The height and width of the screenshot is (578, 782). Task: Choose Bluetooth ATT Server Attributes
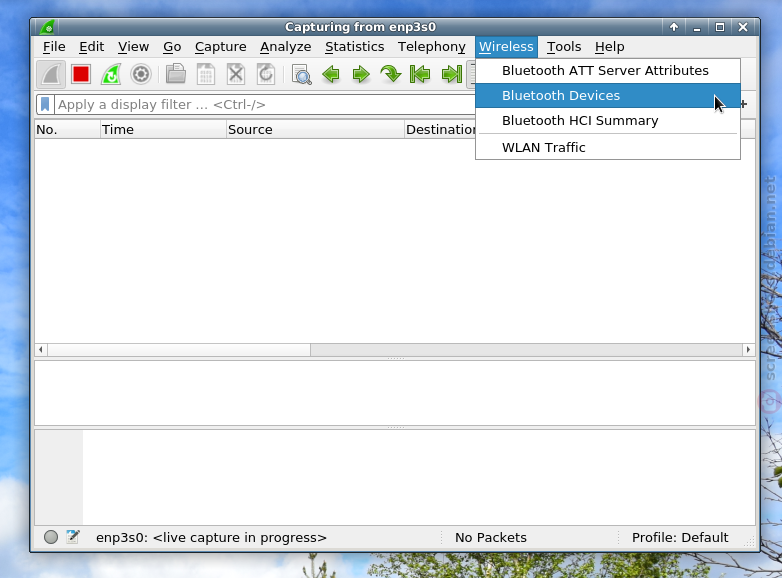(x=607, y=71)
